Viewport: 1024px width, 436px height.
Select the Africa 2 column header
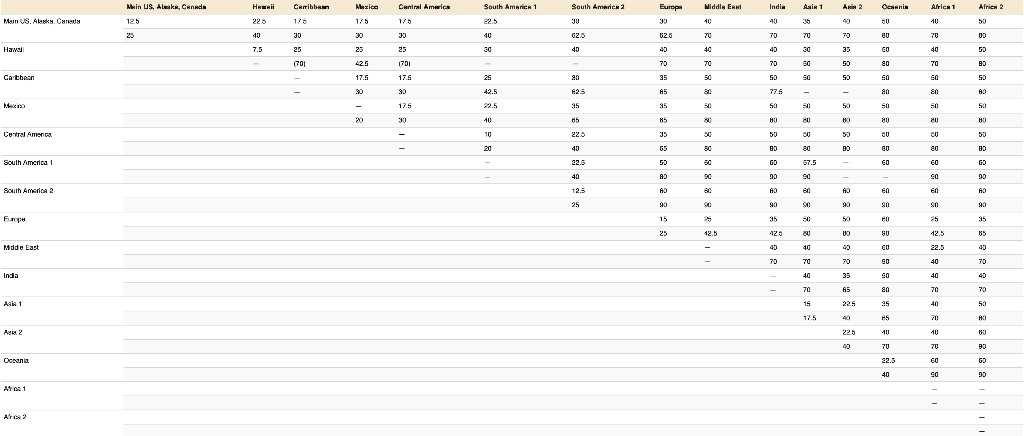coord(990,8)
